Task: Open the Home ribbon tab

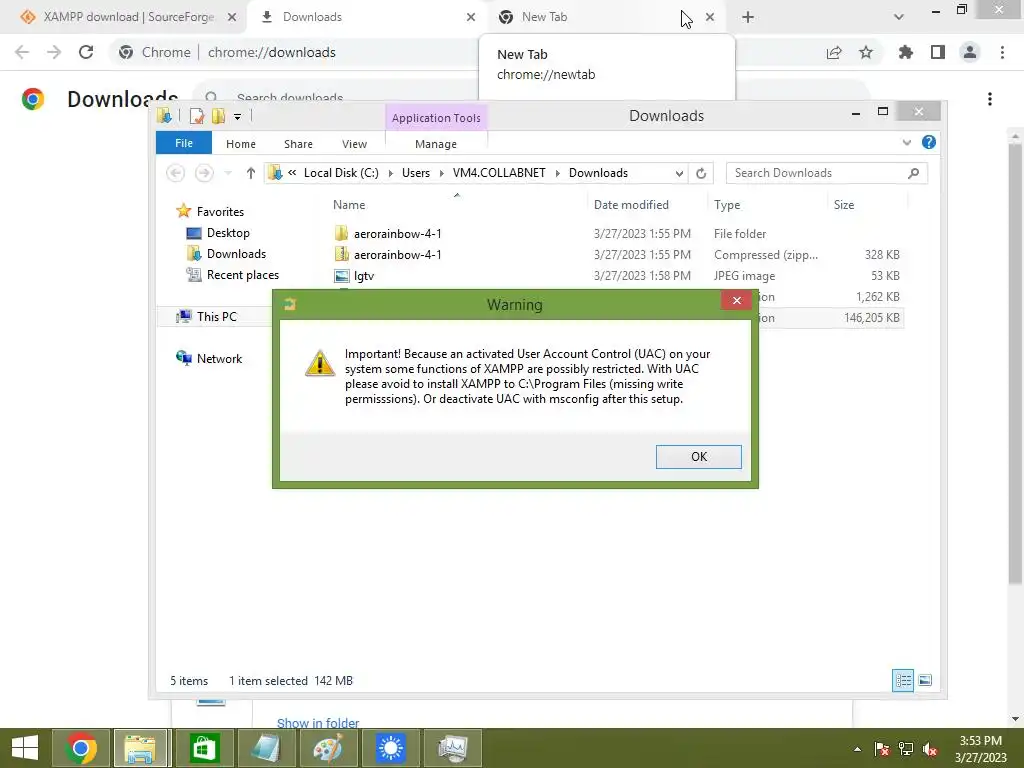Action: 240,144
